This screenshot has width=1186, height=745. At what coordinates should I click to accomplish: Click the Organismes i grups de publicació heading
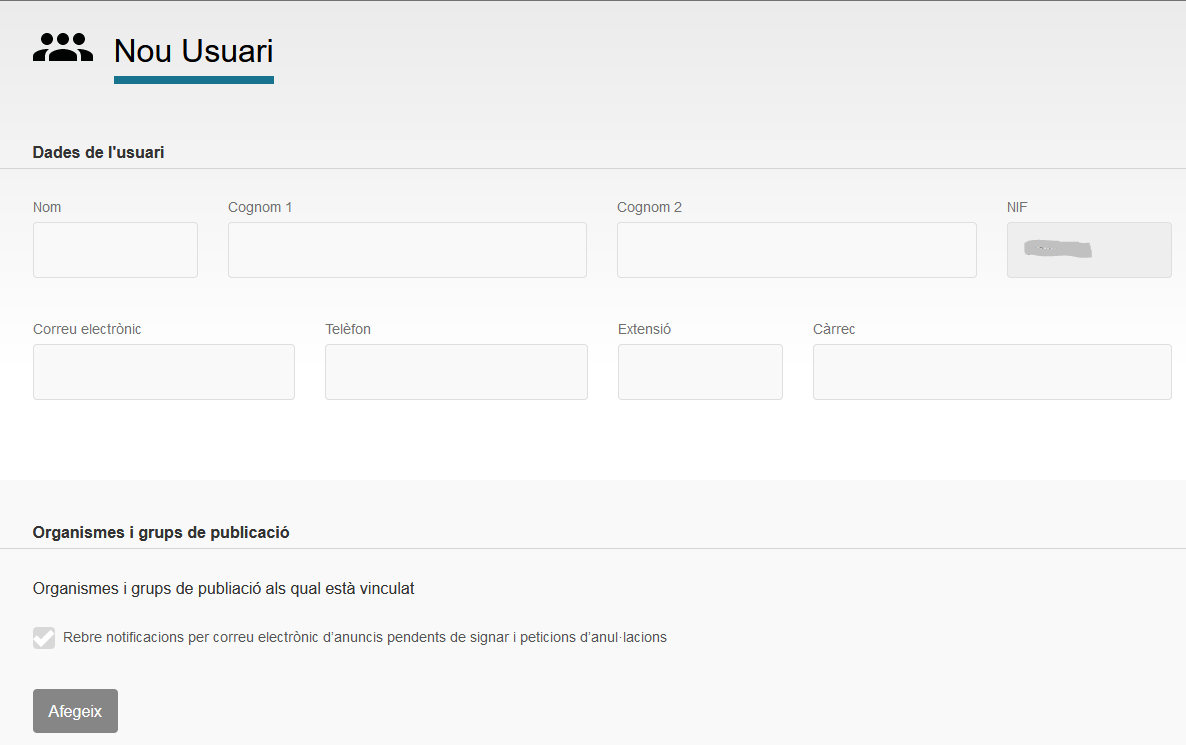[x=161, y=532]
